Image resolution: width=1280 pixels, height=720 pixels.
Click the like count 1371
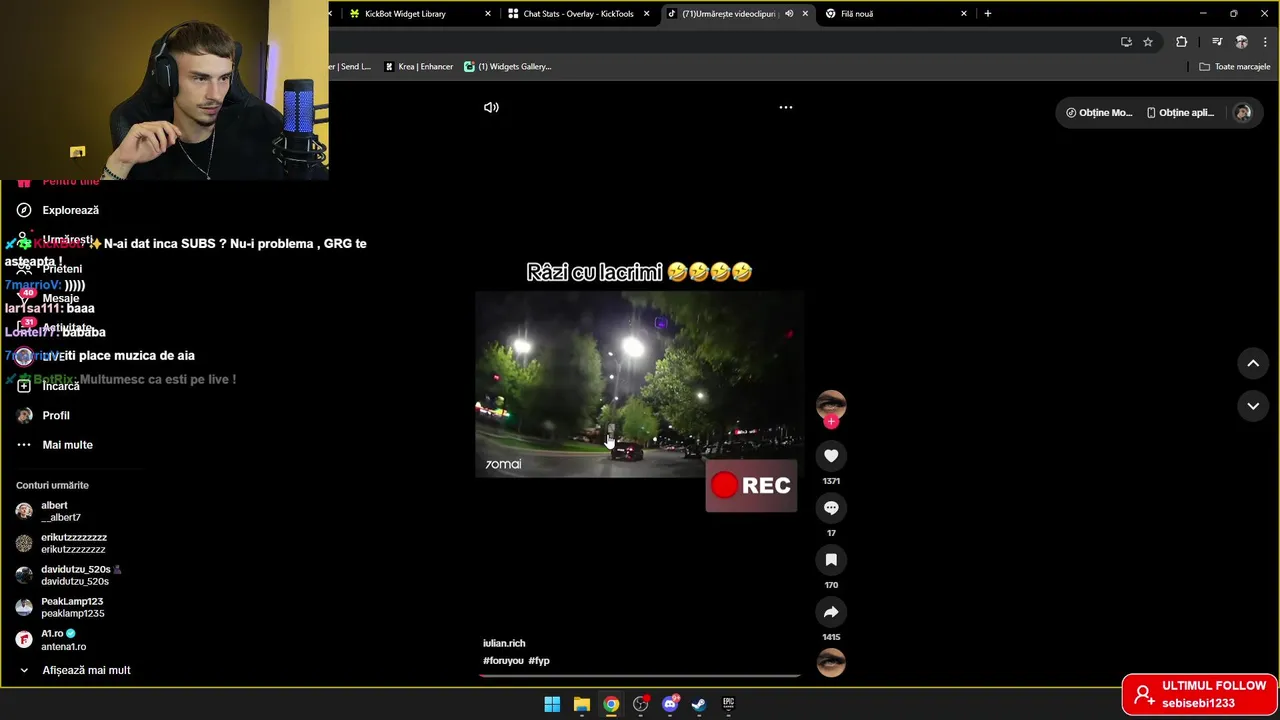(x=831, y=481)
